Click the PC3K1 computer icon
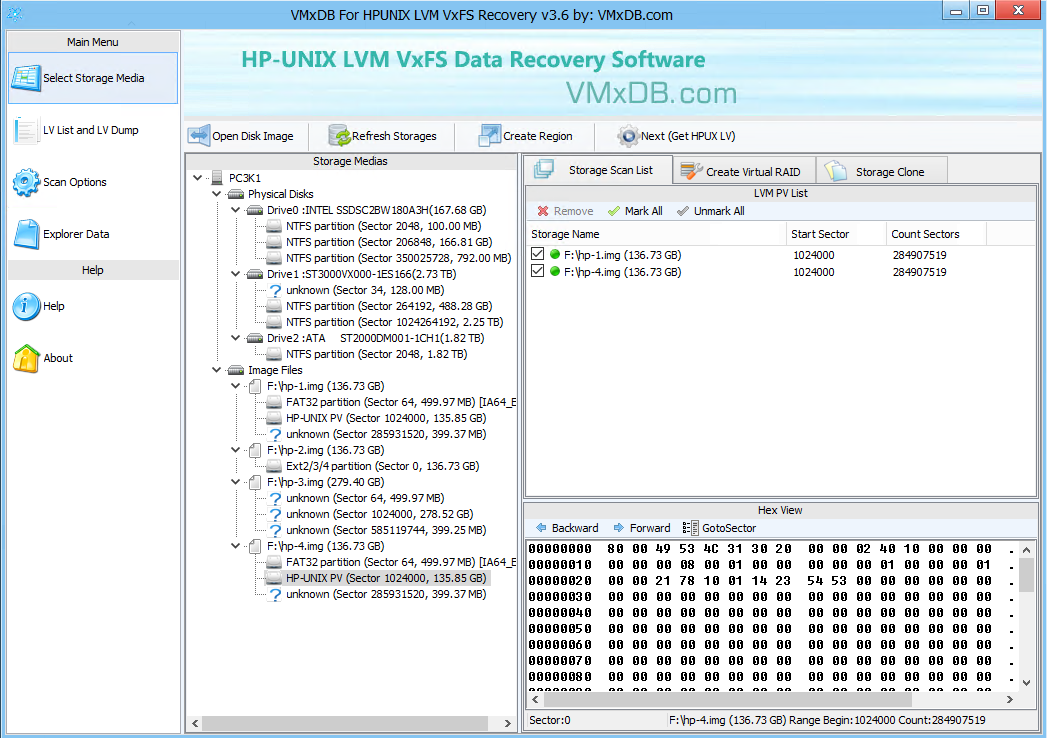 [x=216, y=178]
